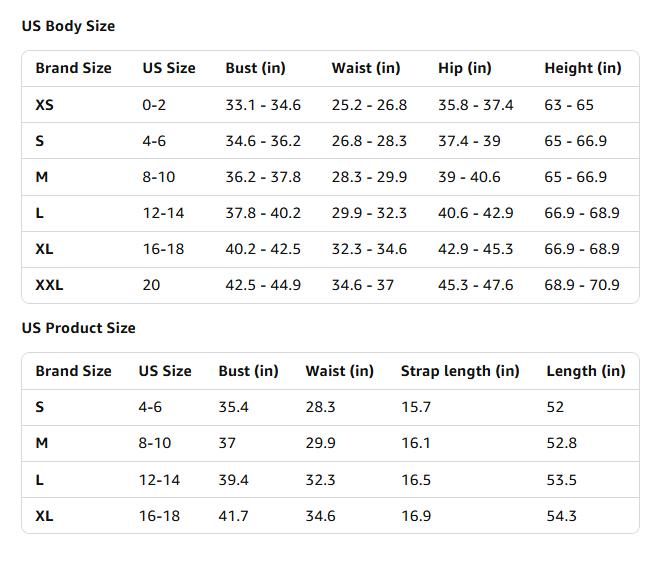Select the XXL brand size cell

pyautogui.click(x=49, y=285)
